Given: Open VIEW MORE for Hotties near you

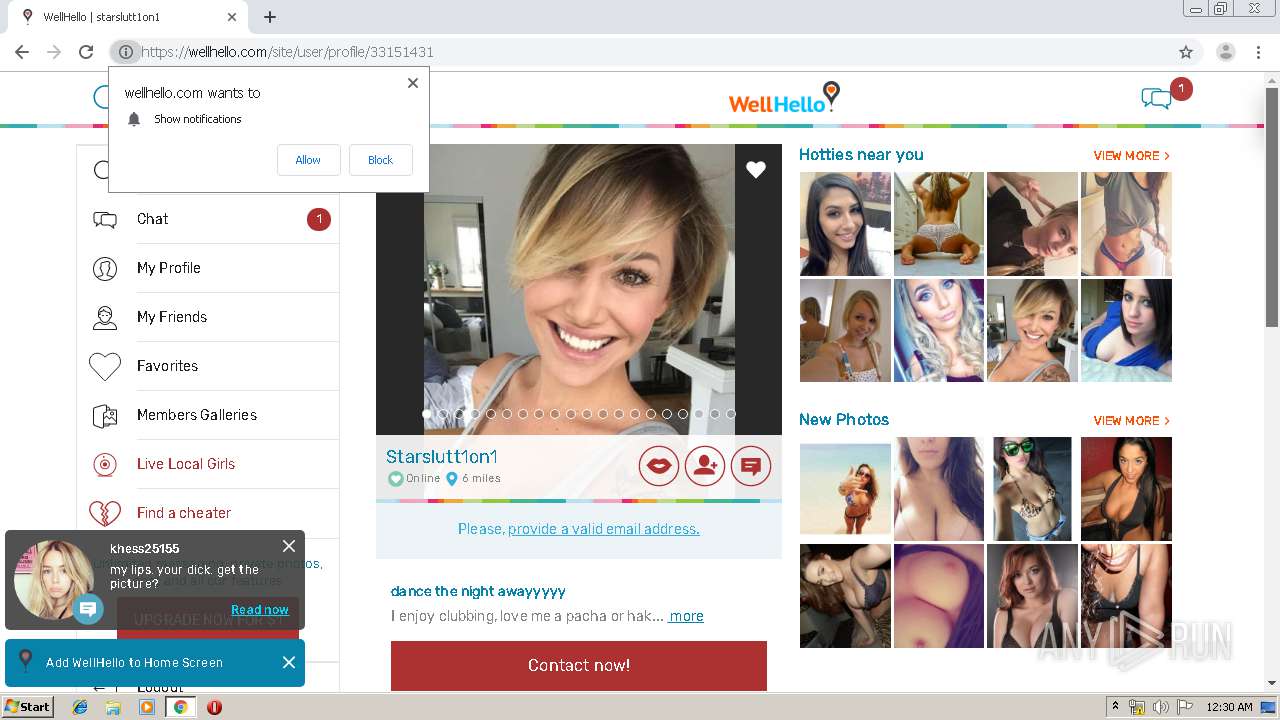Looking at the screenshot, I should [x=1131, y=156].
